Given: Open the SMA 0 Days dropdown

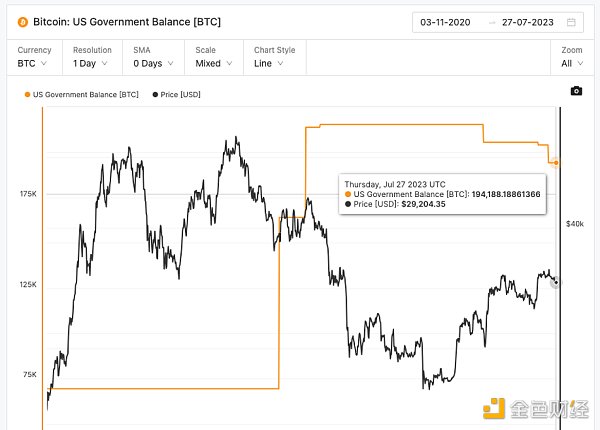Looking at the screenshot, I should 157,63.
